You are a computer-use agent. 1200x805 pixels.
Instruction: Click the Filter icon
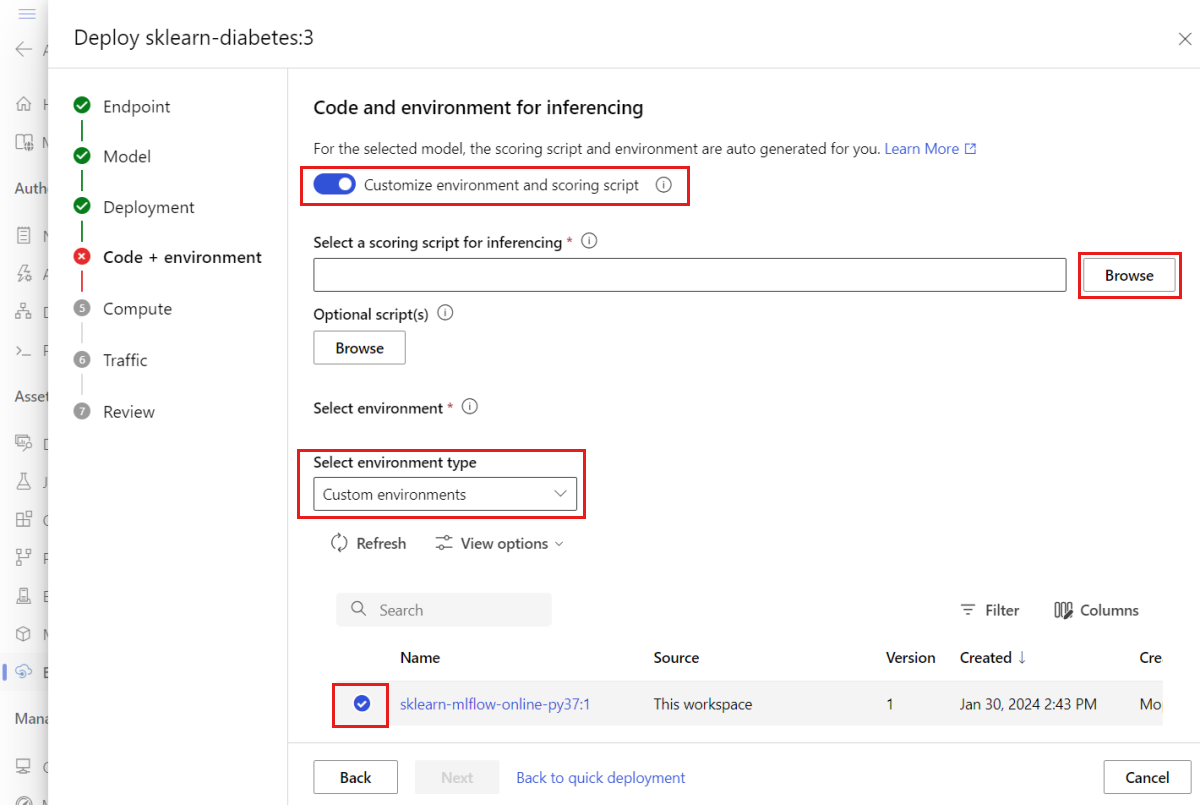[x=968, y=610]
